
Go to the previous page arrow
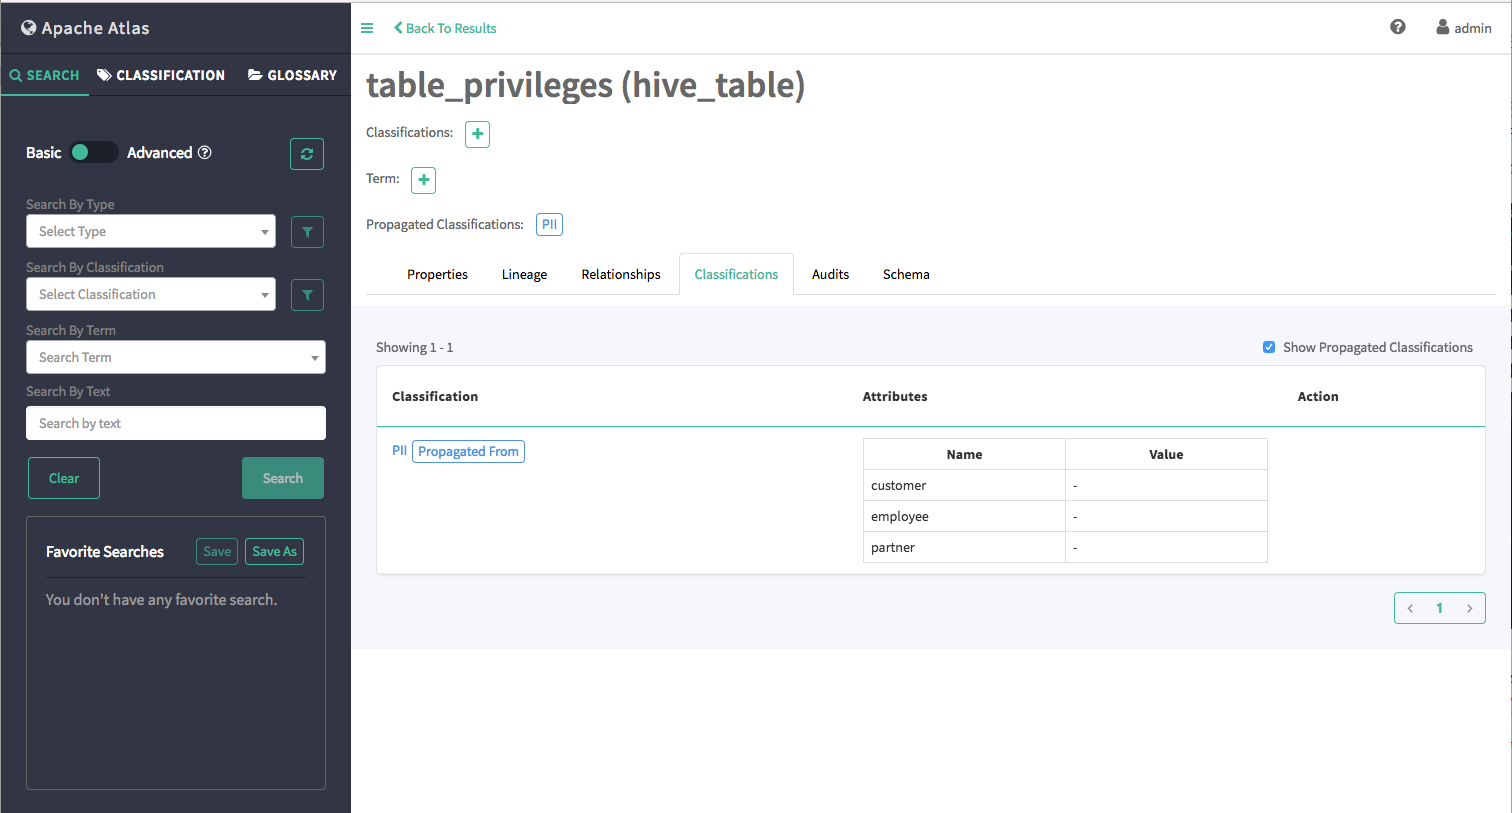coord(1410,608)
